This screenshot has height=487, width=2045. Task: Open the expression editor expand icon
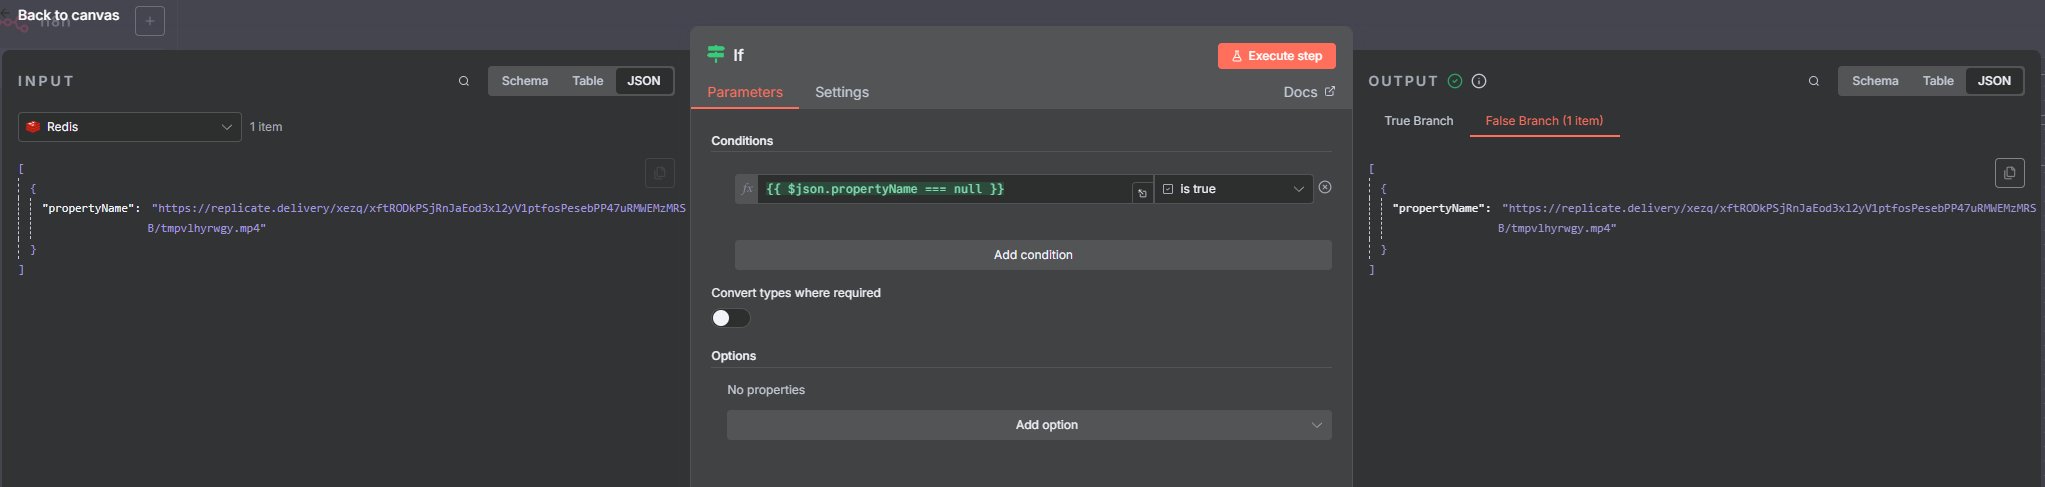pyautogui.click(x=1142, y=193)
